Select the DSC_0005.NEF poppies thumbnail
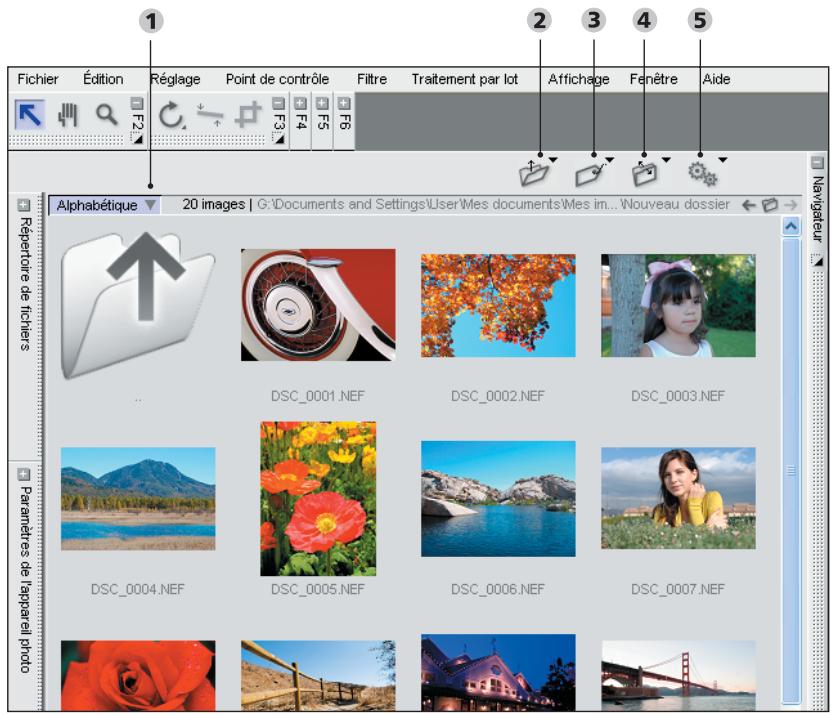Image resolution: width=835 pixels, height=715 pixels. tap(318, 499)
